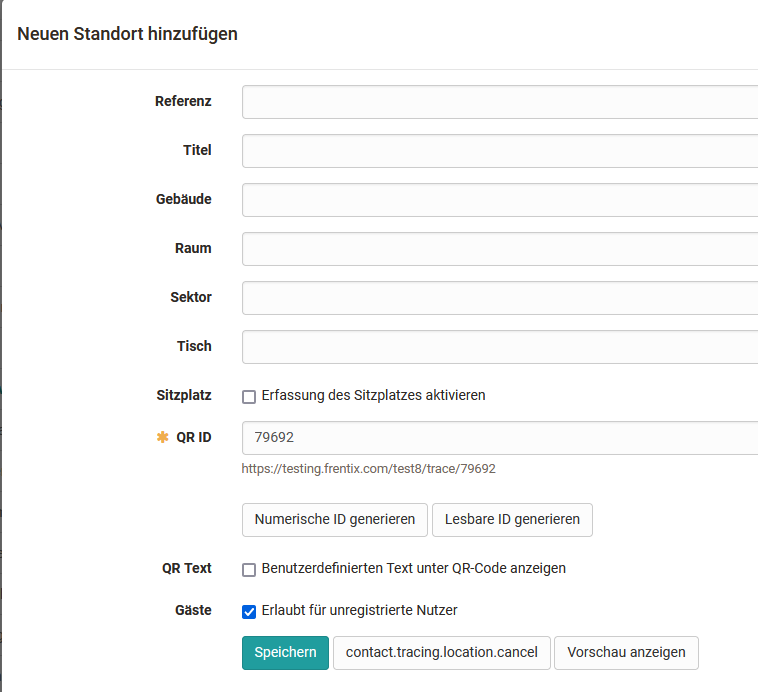Click into the Raum text field
The image size is (758, 692).
pos(500,249)
